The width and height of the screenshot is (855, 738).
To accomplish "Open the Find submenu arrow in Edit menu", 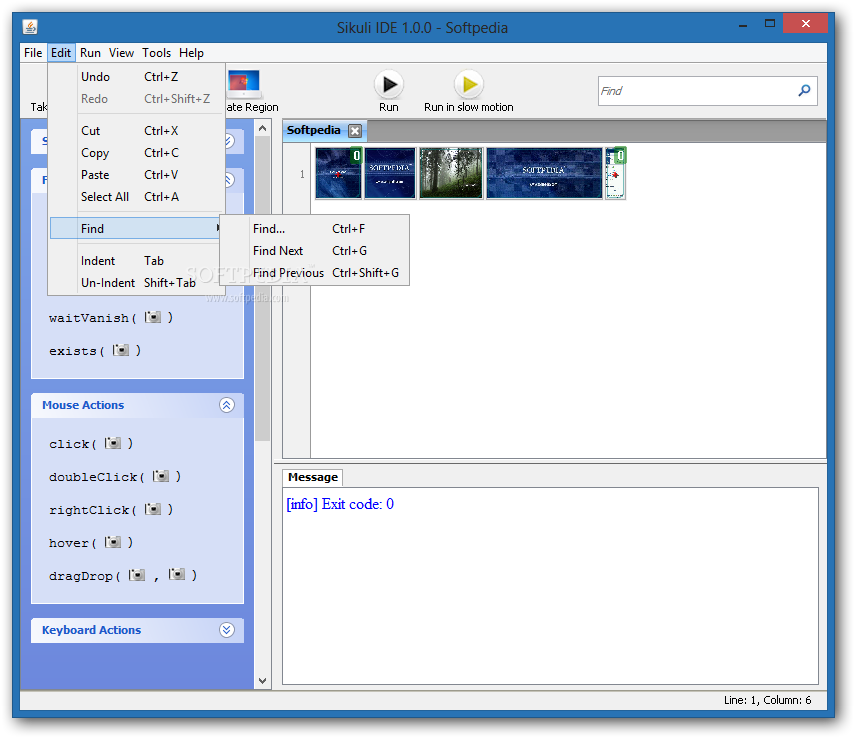I will point(218,228).
